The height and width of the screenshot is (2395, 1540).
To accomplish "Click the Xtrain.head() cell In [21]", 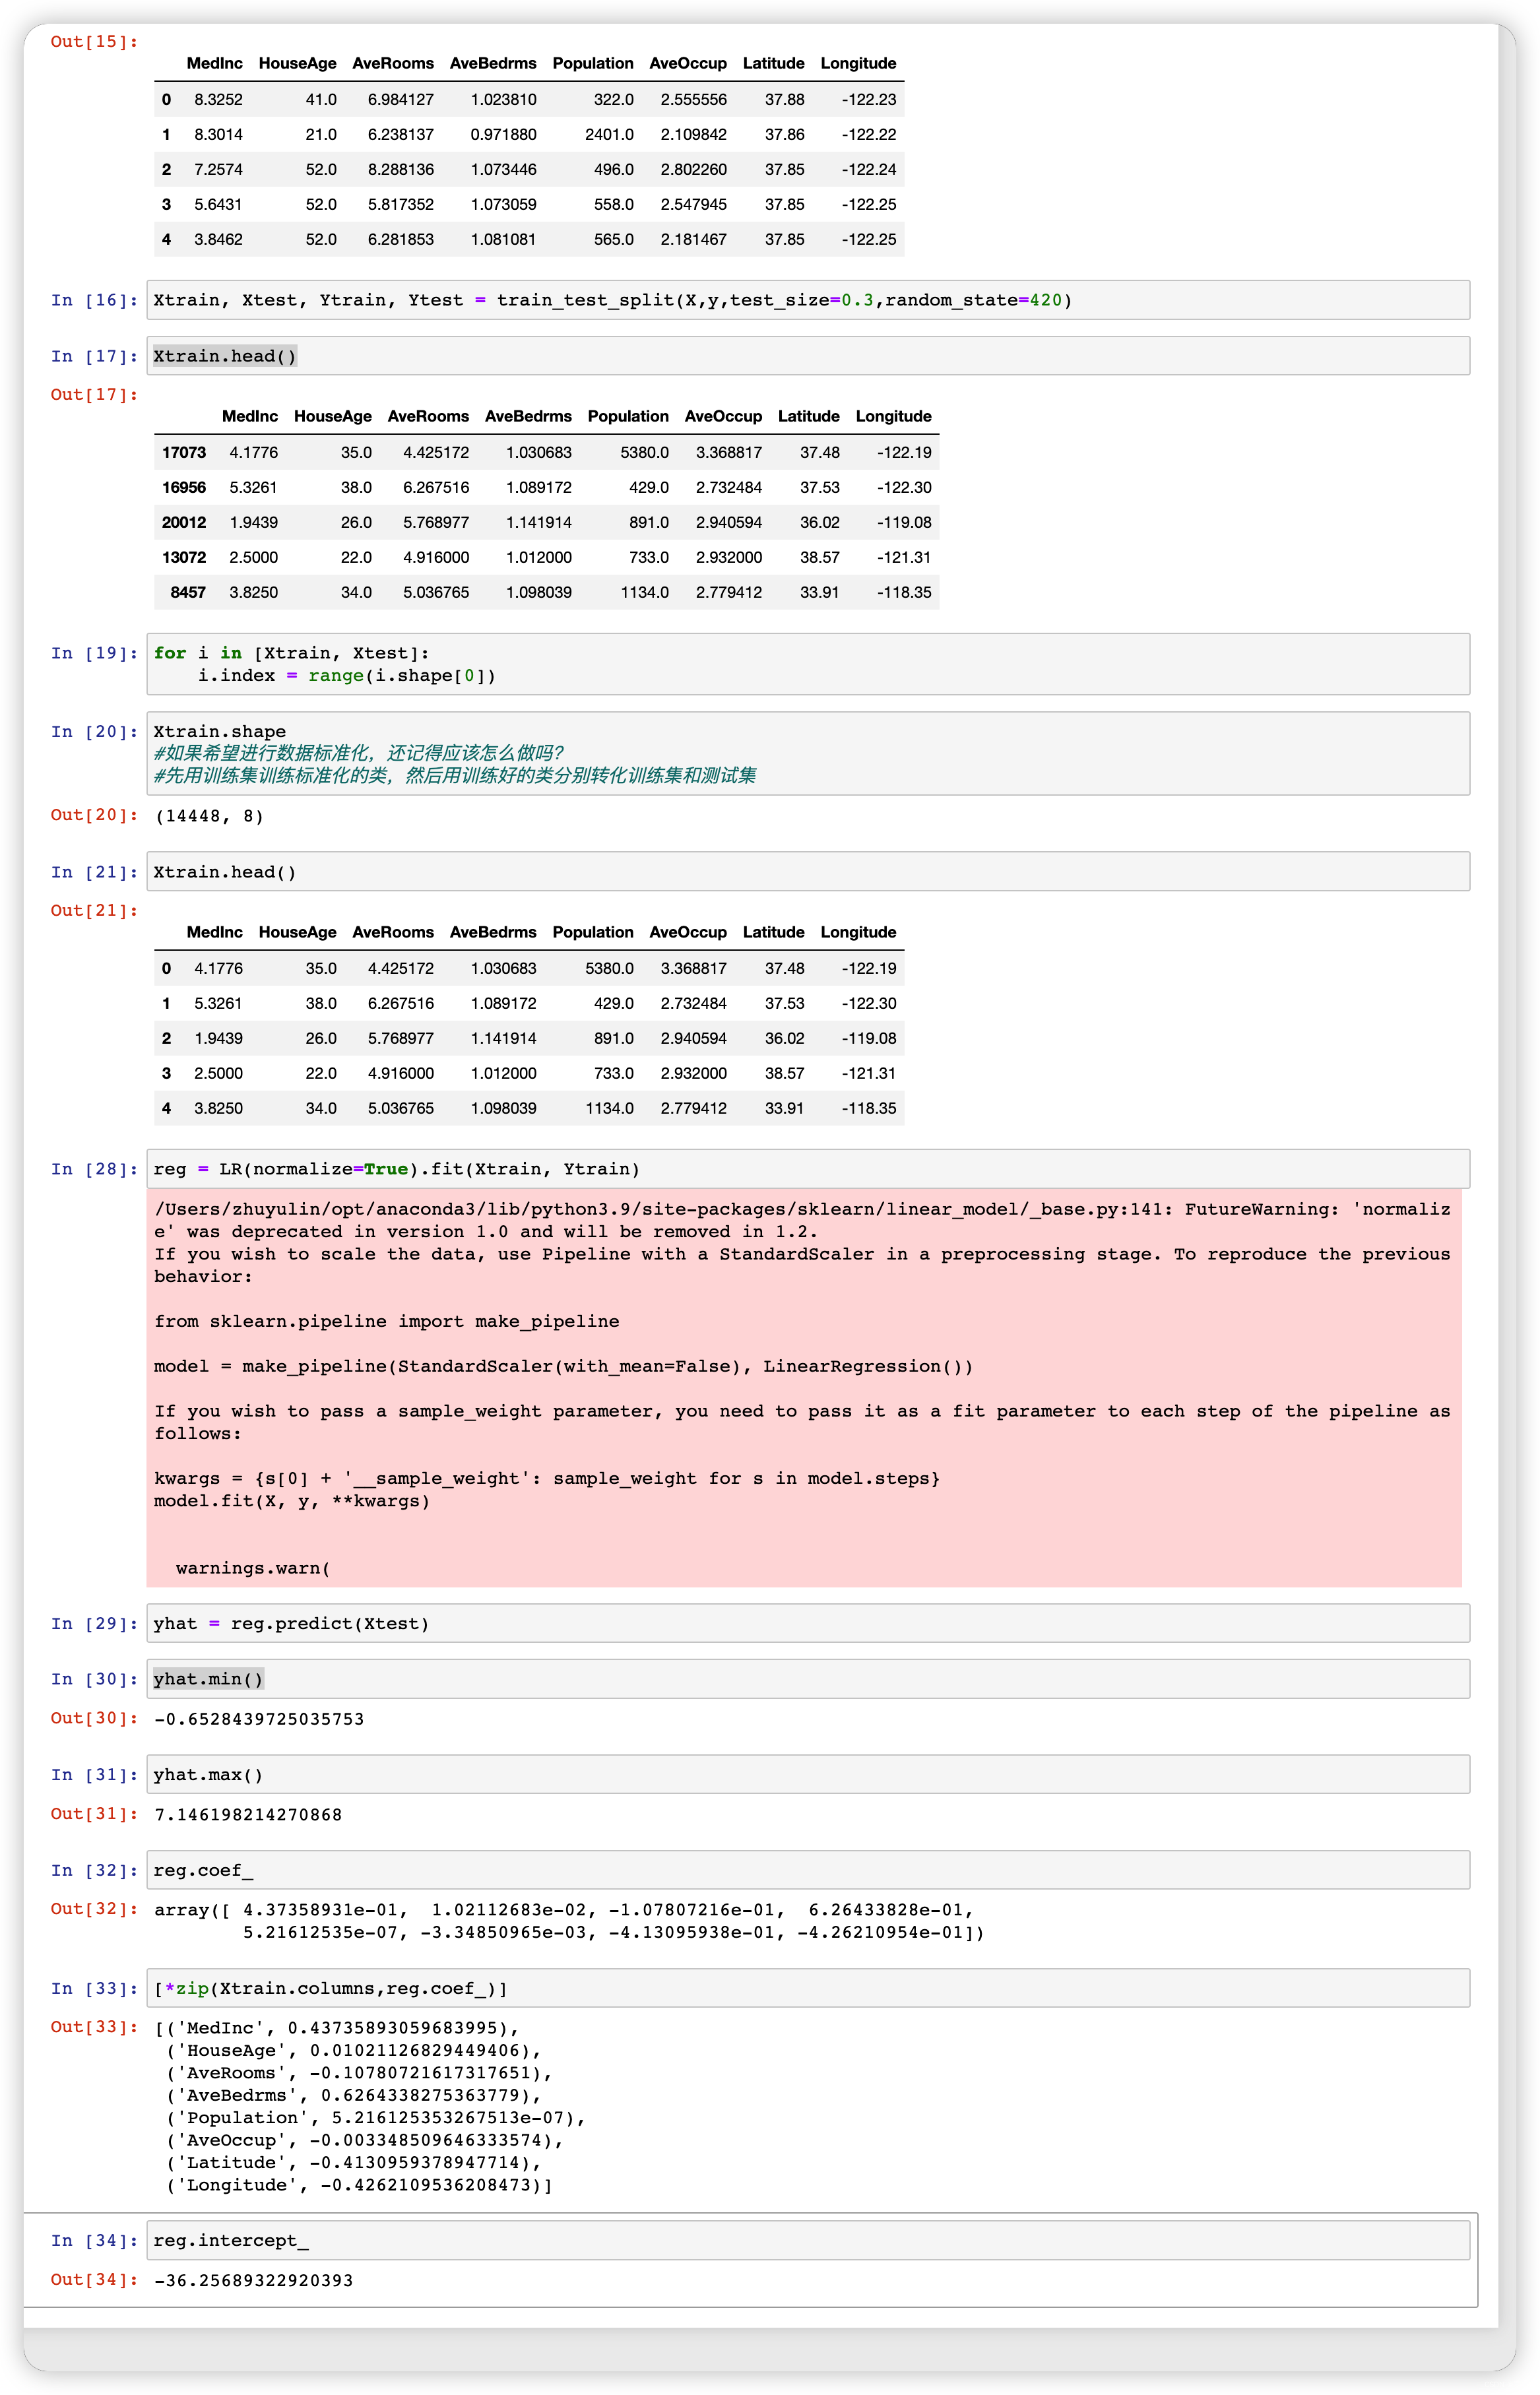I will (x=808, y=872).
